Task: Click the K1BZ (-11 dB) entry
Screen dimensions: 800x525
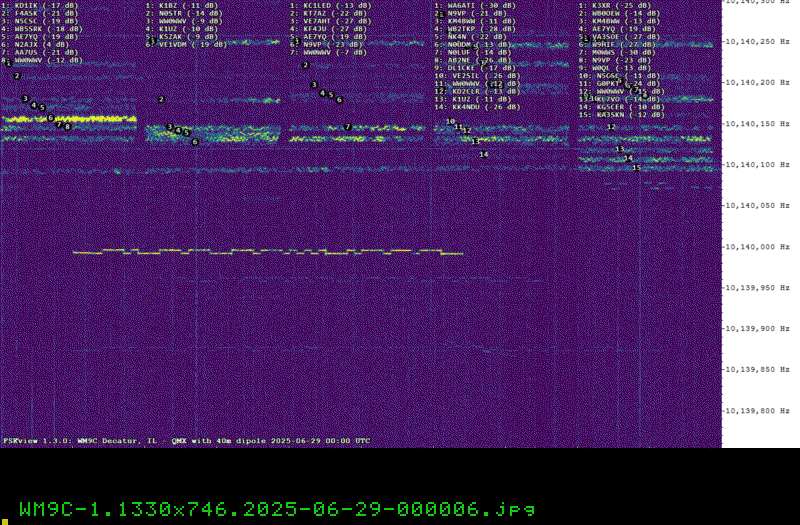Action: (182, 6)
